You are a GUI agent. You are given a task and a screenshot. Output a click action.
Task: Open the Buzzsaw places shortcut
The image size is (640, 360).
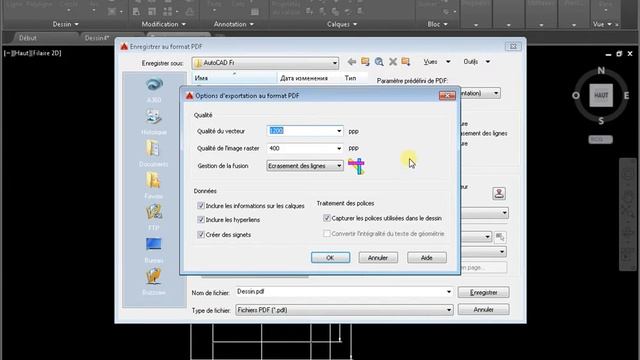point(153,276)
